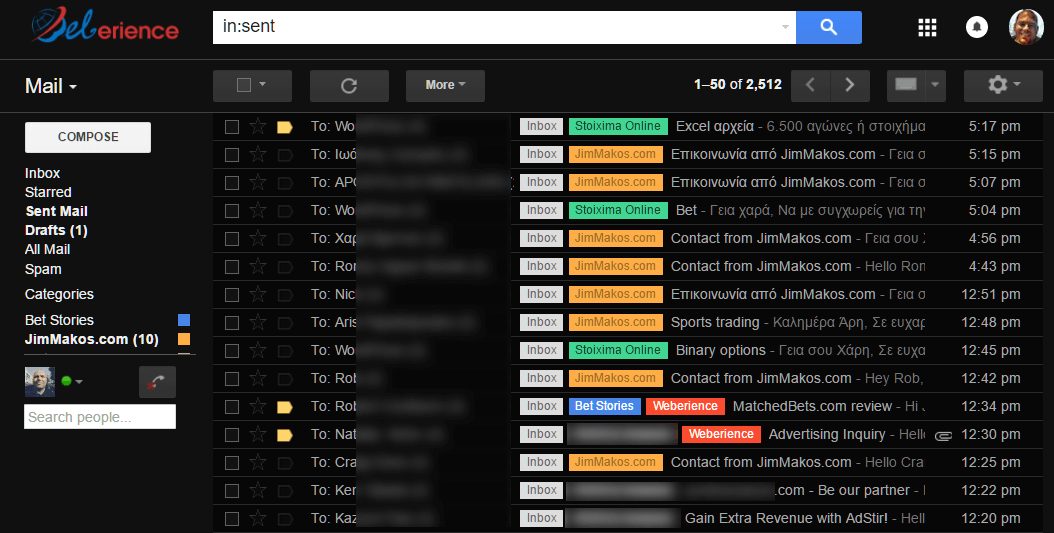Tick the select-all checkbox in toolbar
This screenshot has width=1054, height=533.
click(244, 85)
